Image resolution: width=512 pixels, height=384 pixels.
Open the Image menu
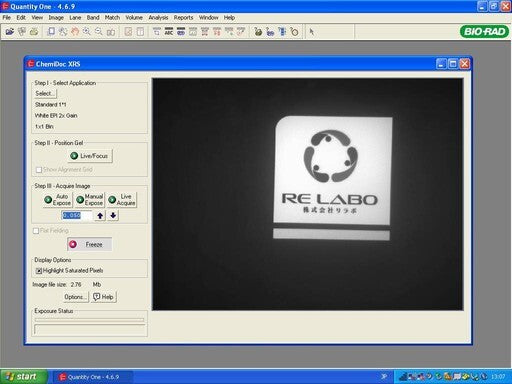(x=56, y=17)
